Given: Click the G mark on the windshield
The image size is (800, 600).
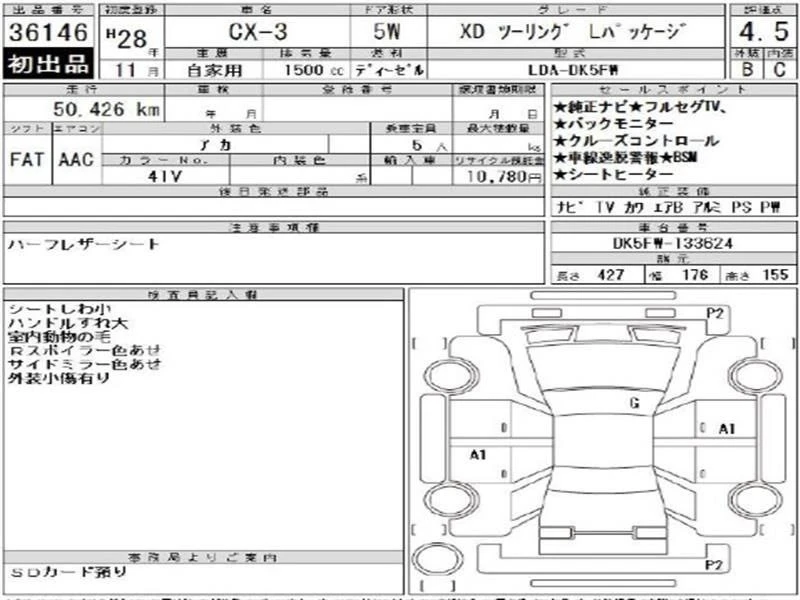Looking at the screenshot, I should [x=634, y=403].
